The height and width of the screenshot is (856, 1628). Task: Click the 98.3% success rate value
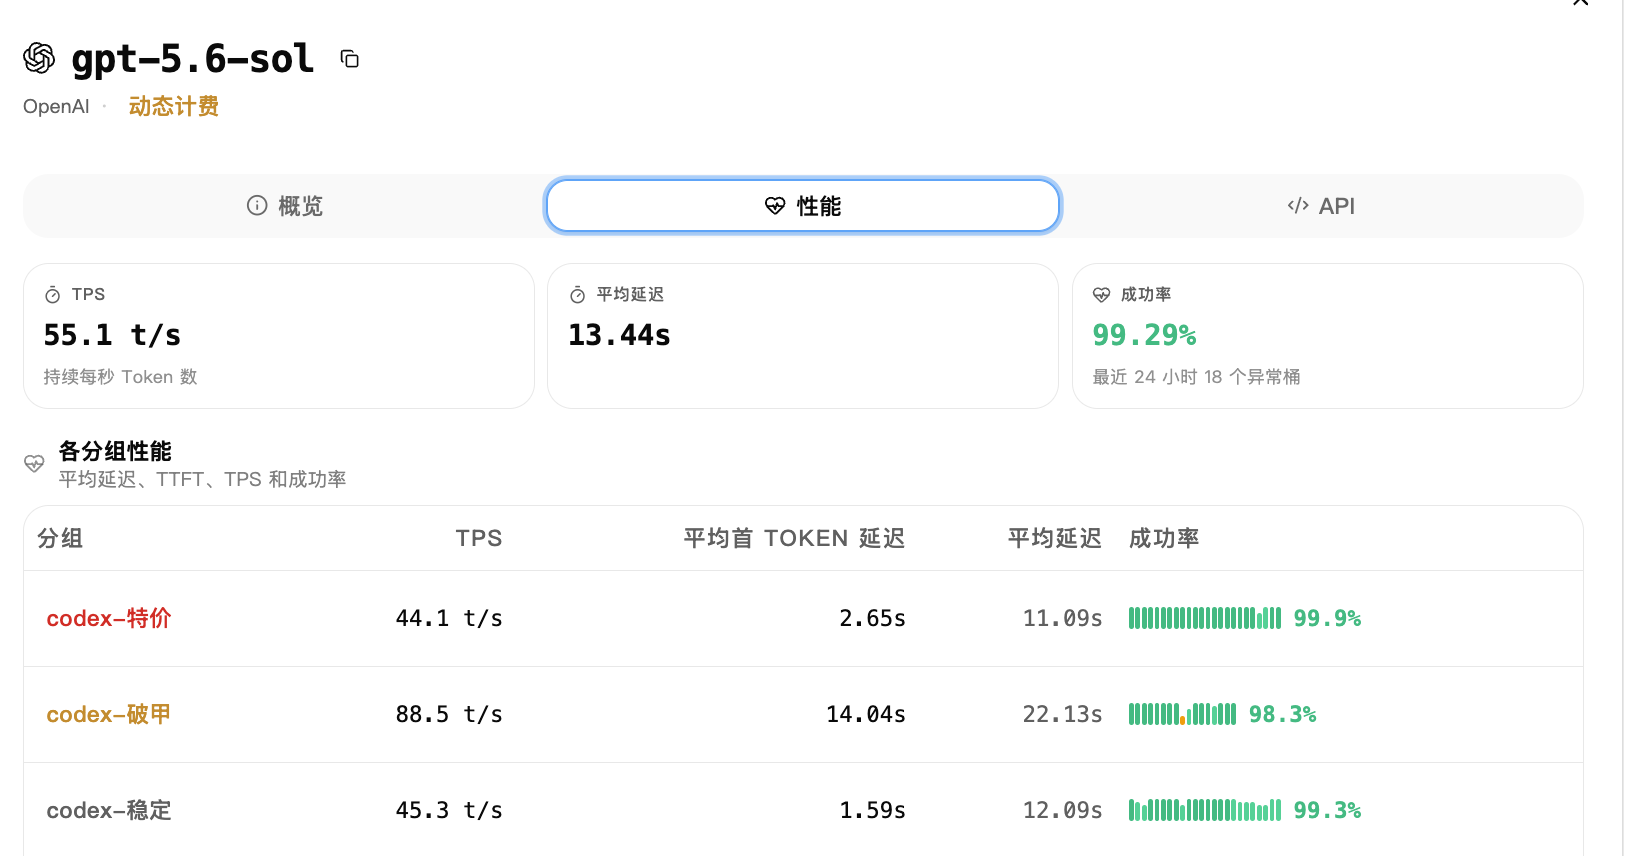[1283, 714]
